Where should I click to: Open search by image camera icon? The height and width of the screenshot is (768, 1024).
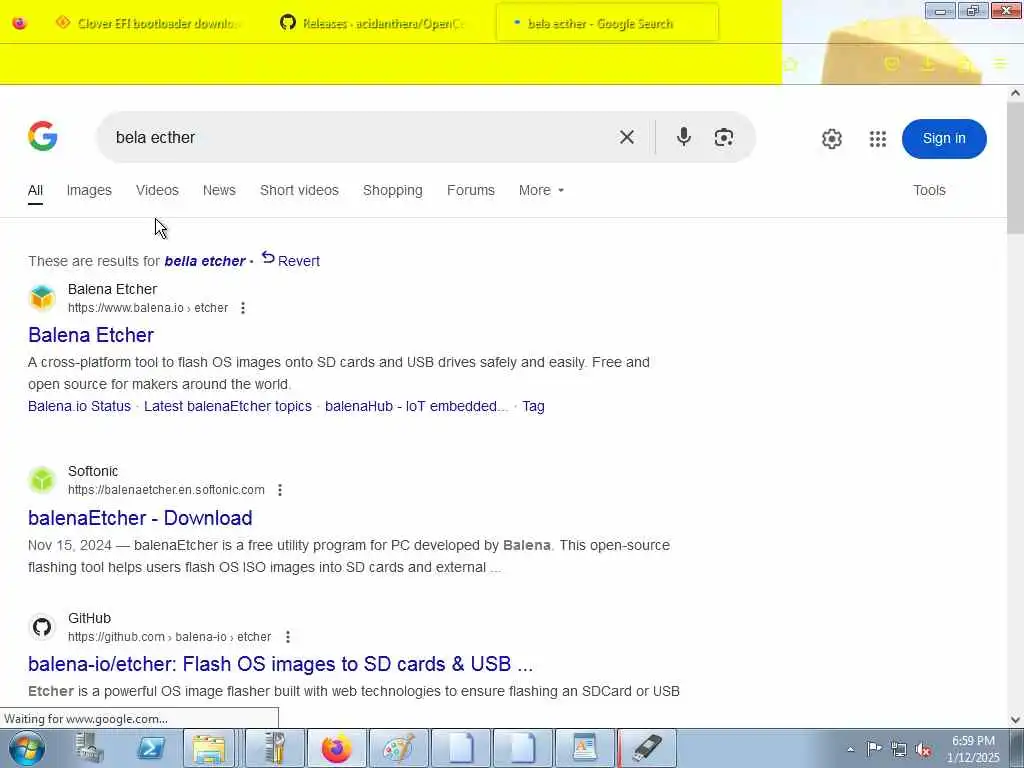pyautogui.click(x=724, y=137)
